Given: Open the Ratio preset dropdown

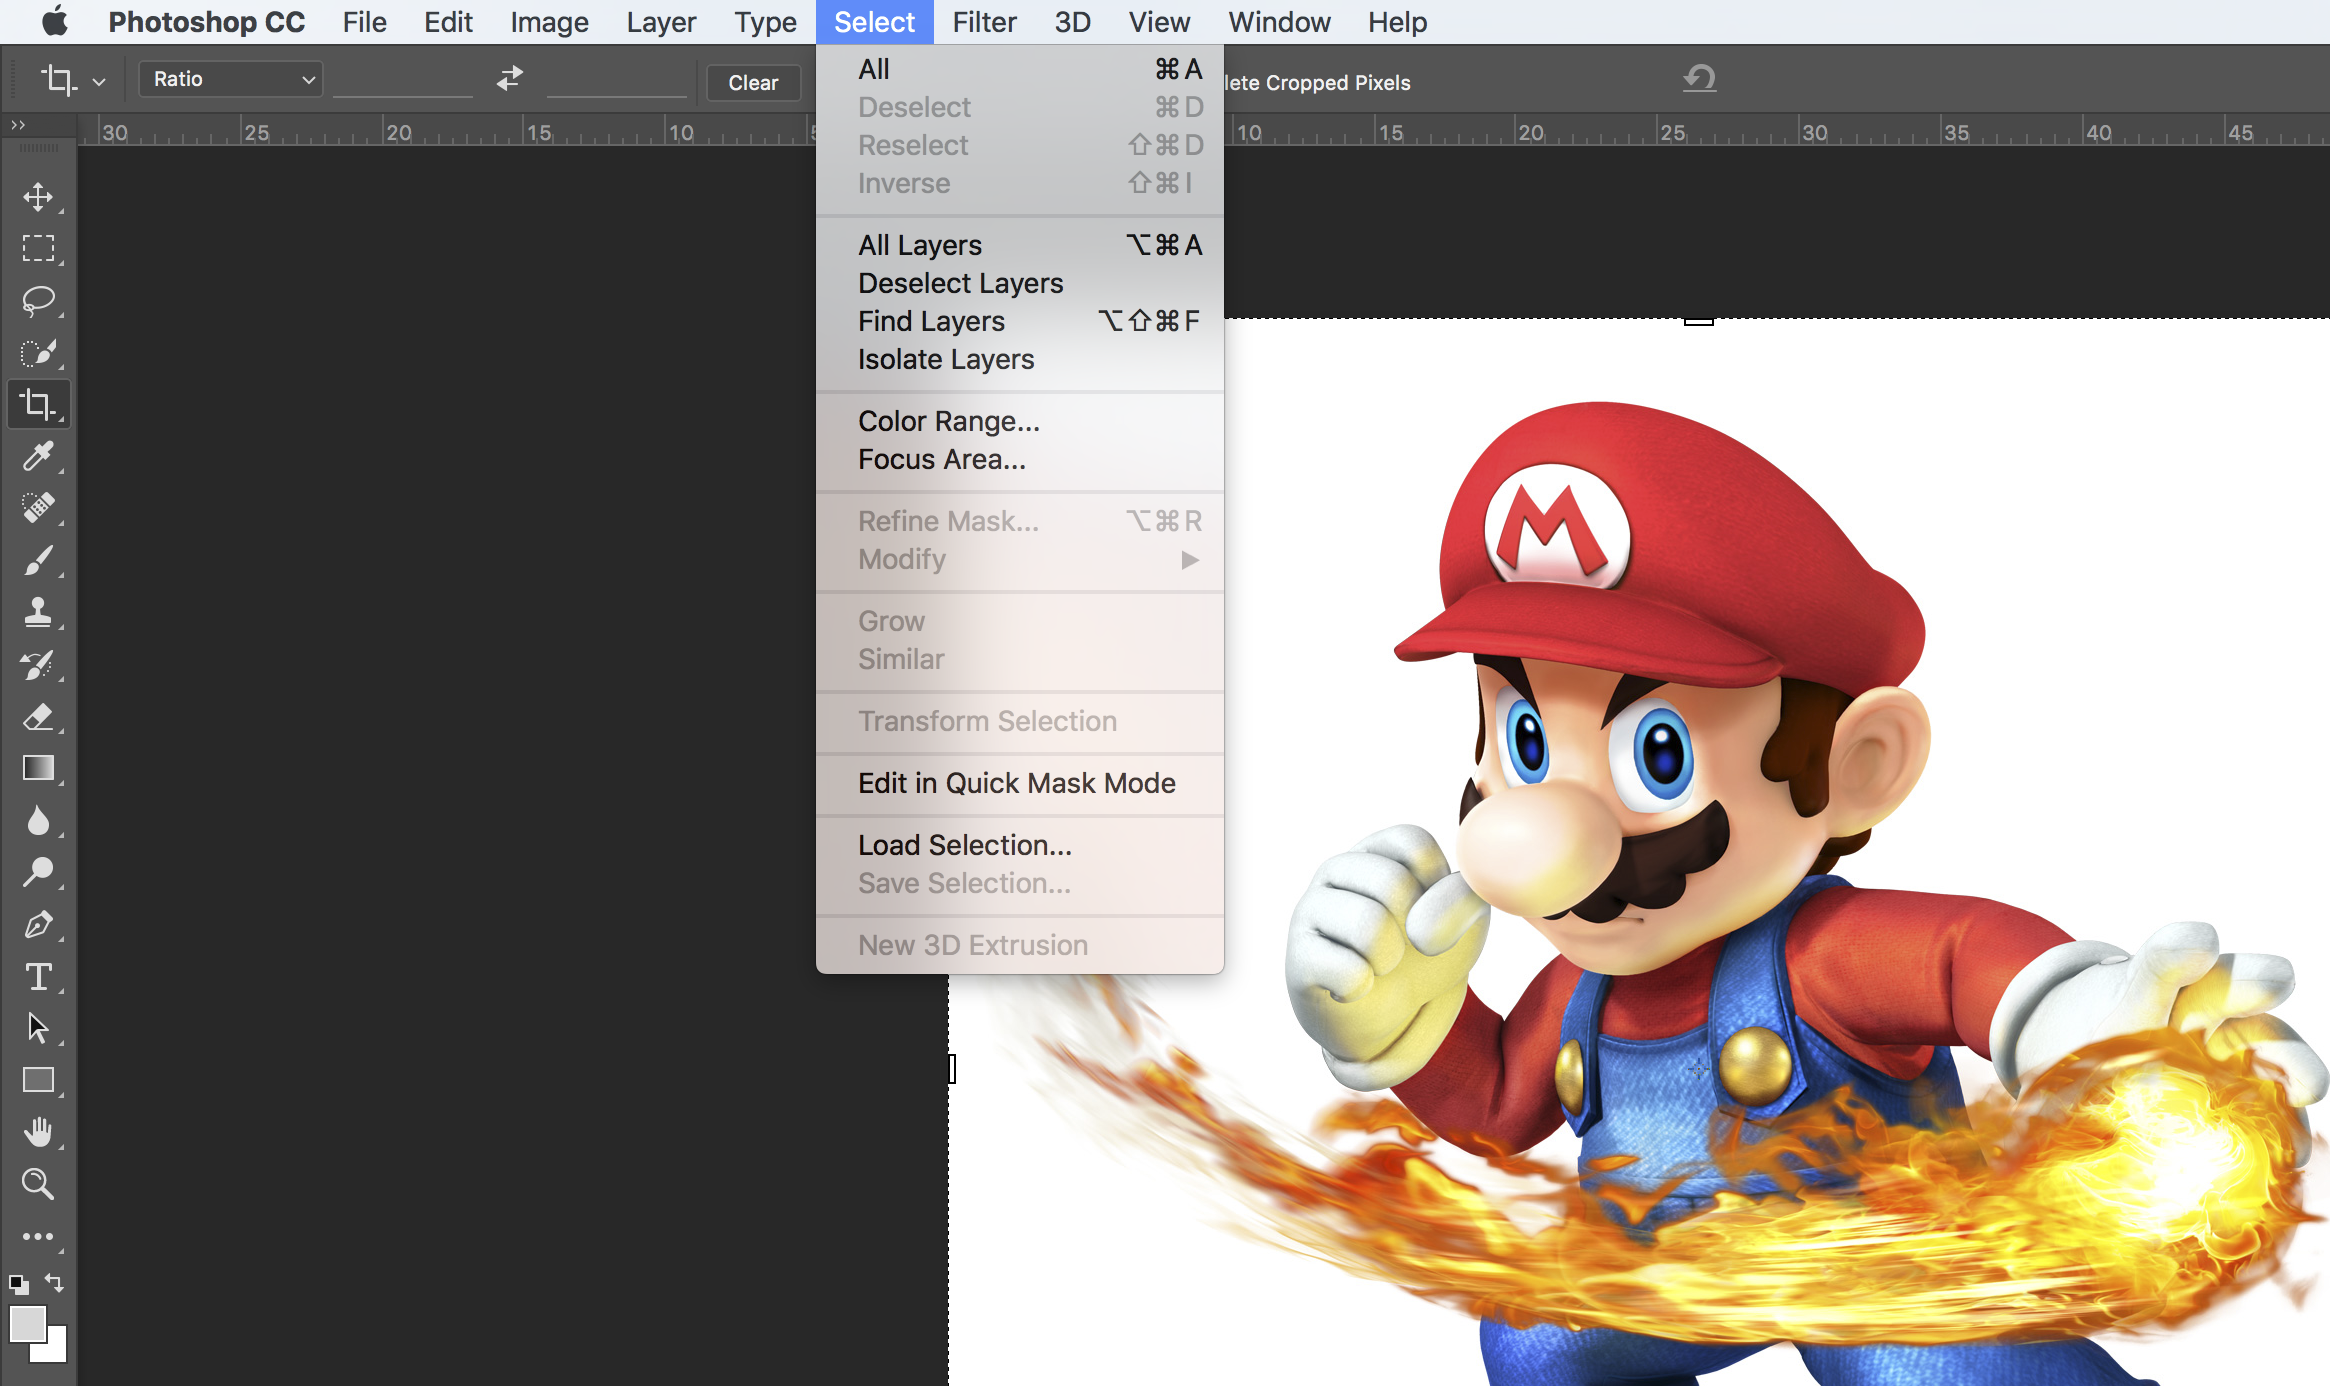Looking at the screenshot, I should 231,79.
